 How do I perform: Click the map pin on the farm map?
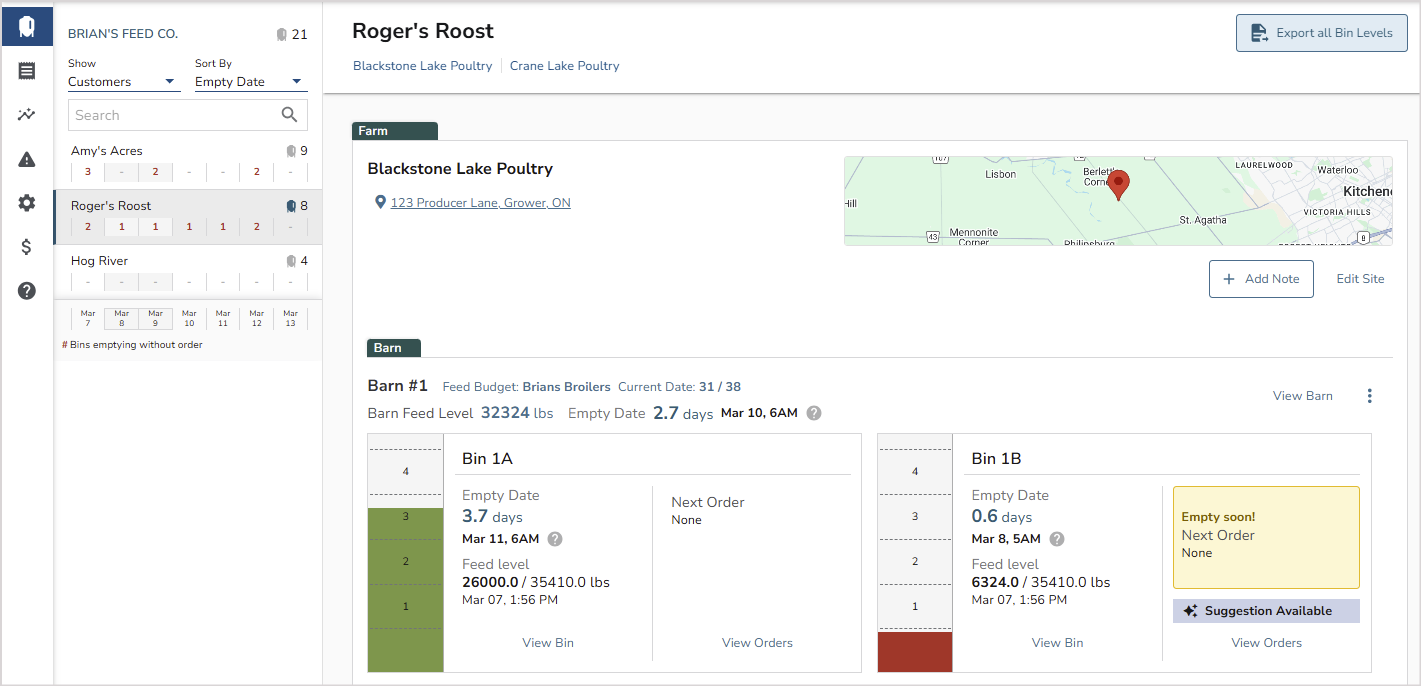1118,183
